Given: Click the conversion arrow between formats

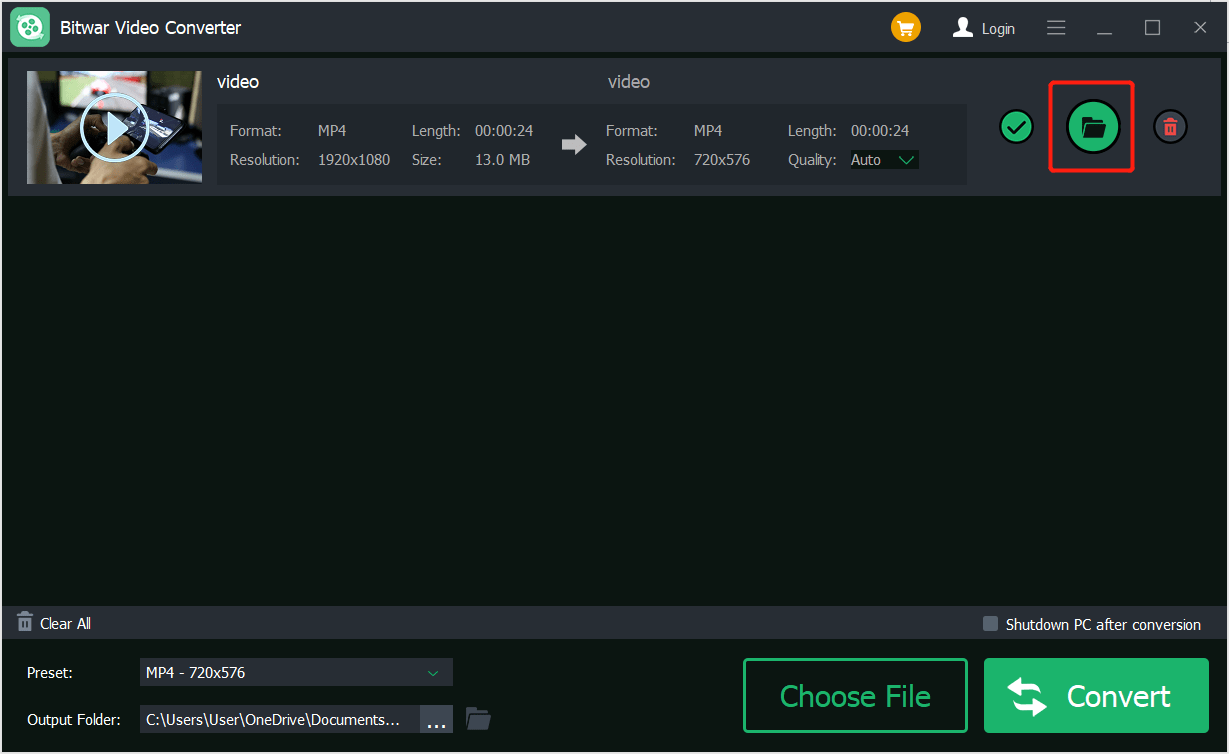Looking at the screenshot, I should pyautogui.click(x=574, y=145).
